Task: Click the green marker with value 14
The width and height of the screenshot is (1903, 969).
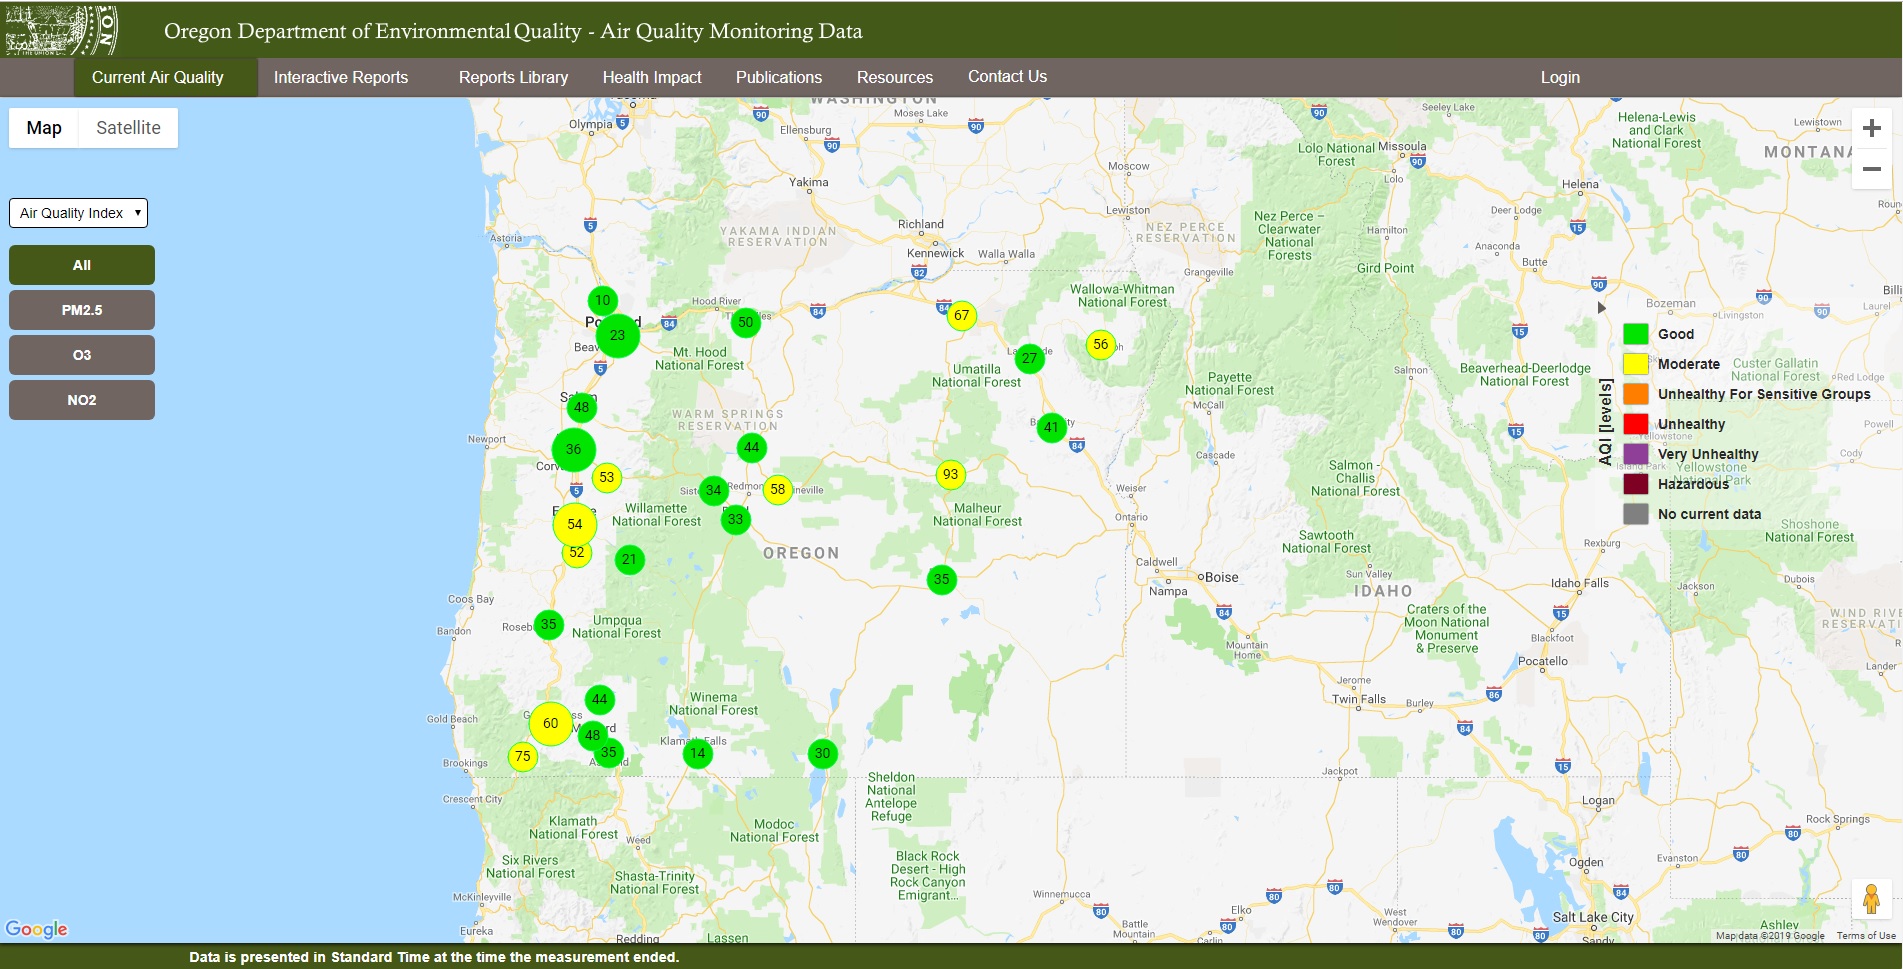Action: coord(697,753)
